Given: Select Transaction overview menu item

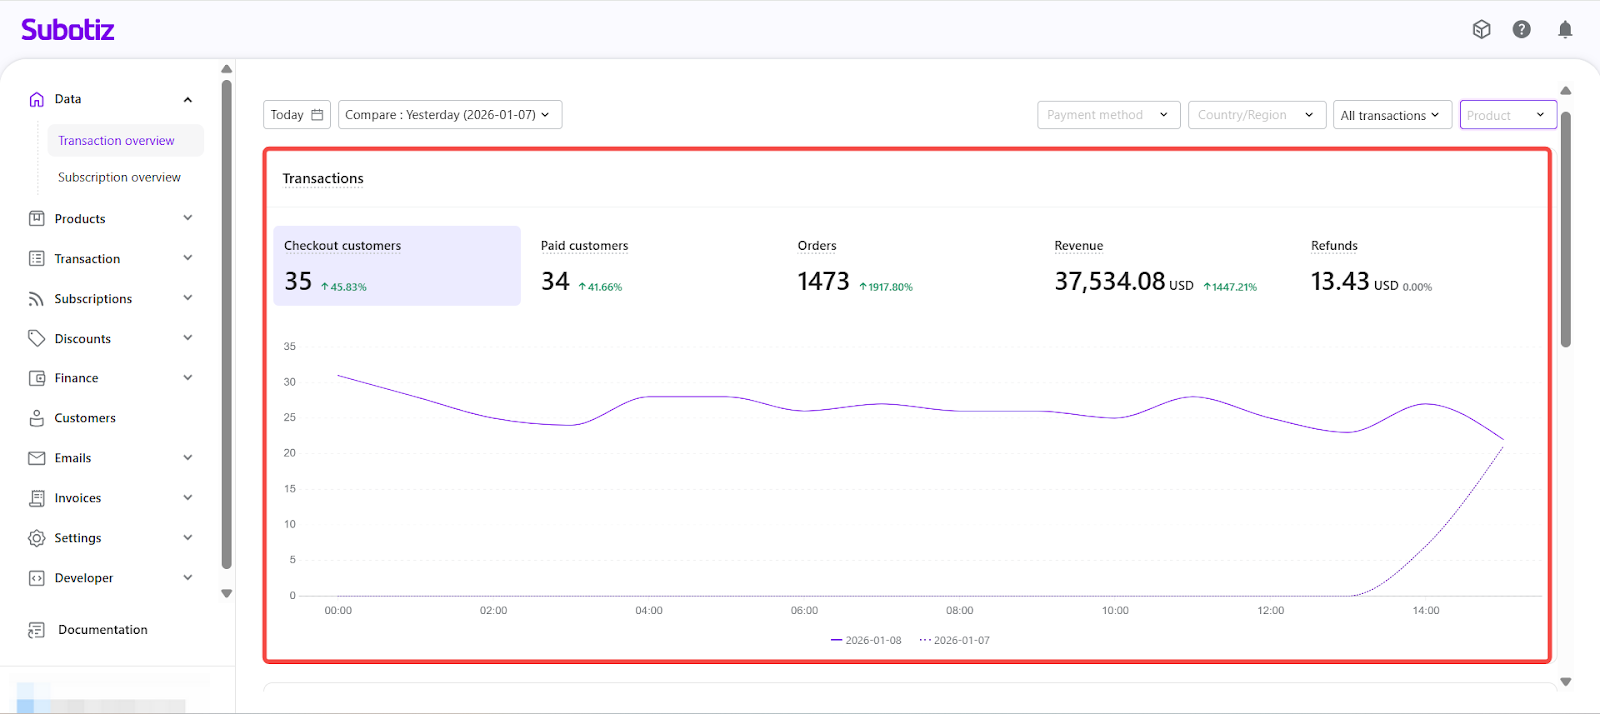Looking at the screenshot, I should [116, 141].
